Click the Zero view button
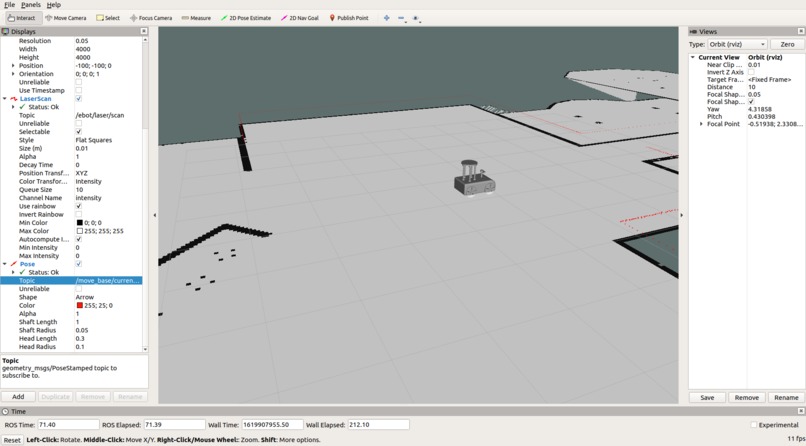Viewport: 806px width, 446px height. [x=787, y=44]
